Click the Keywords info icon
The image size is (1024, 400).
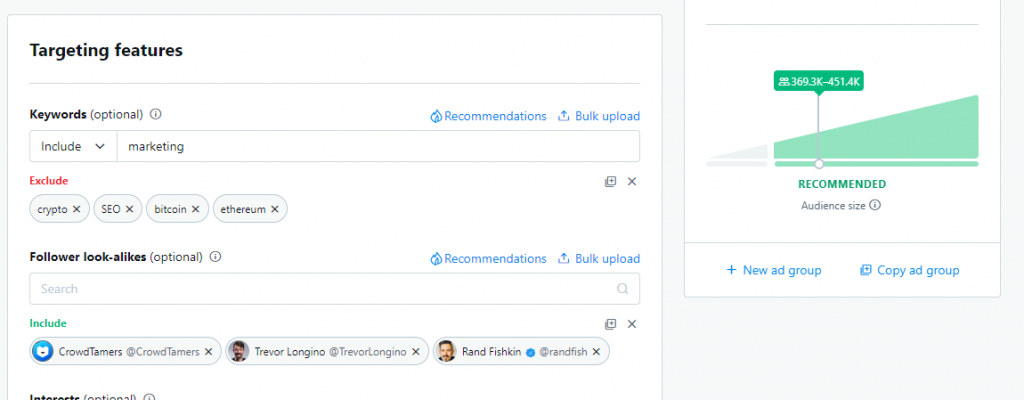click(155, 114)
